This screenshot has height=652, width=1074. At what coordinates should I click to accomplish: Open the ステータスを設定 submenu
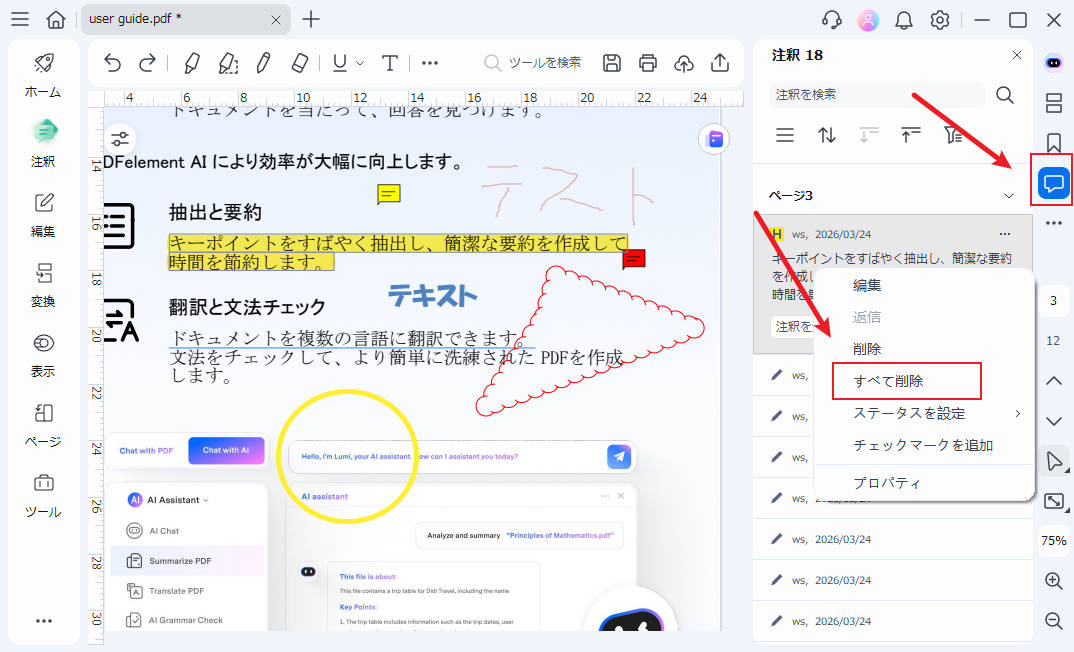pyautogui.click(x=912, y=413)
